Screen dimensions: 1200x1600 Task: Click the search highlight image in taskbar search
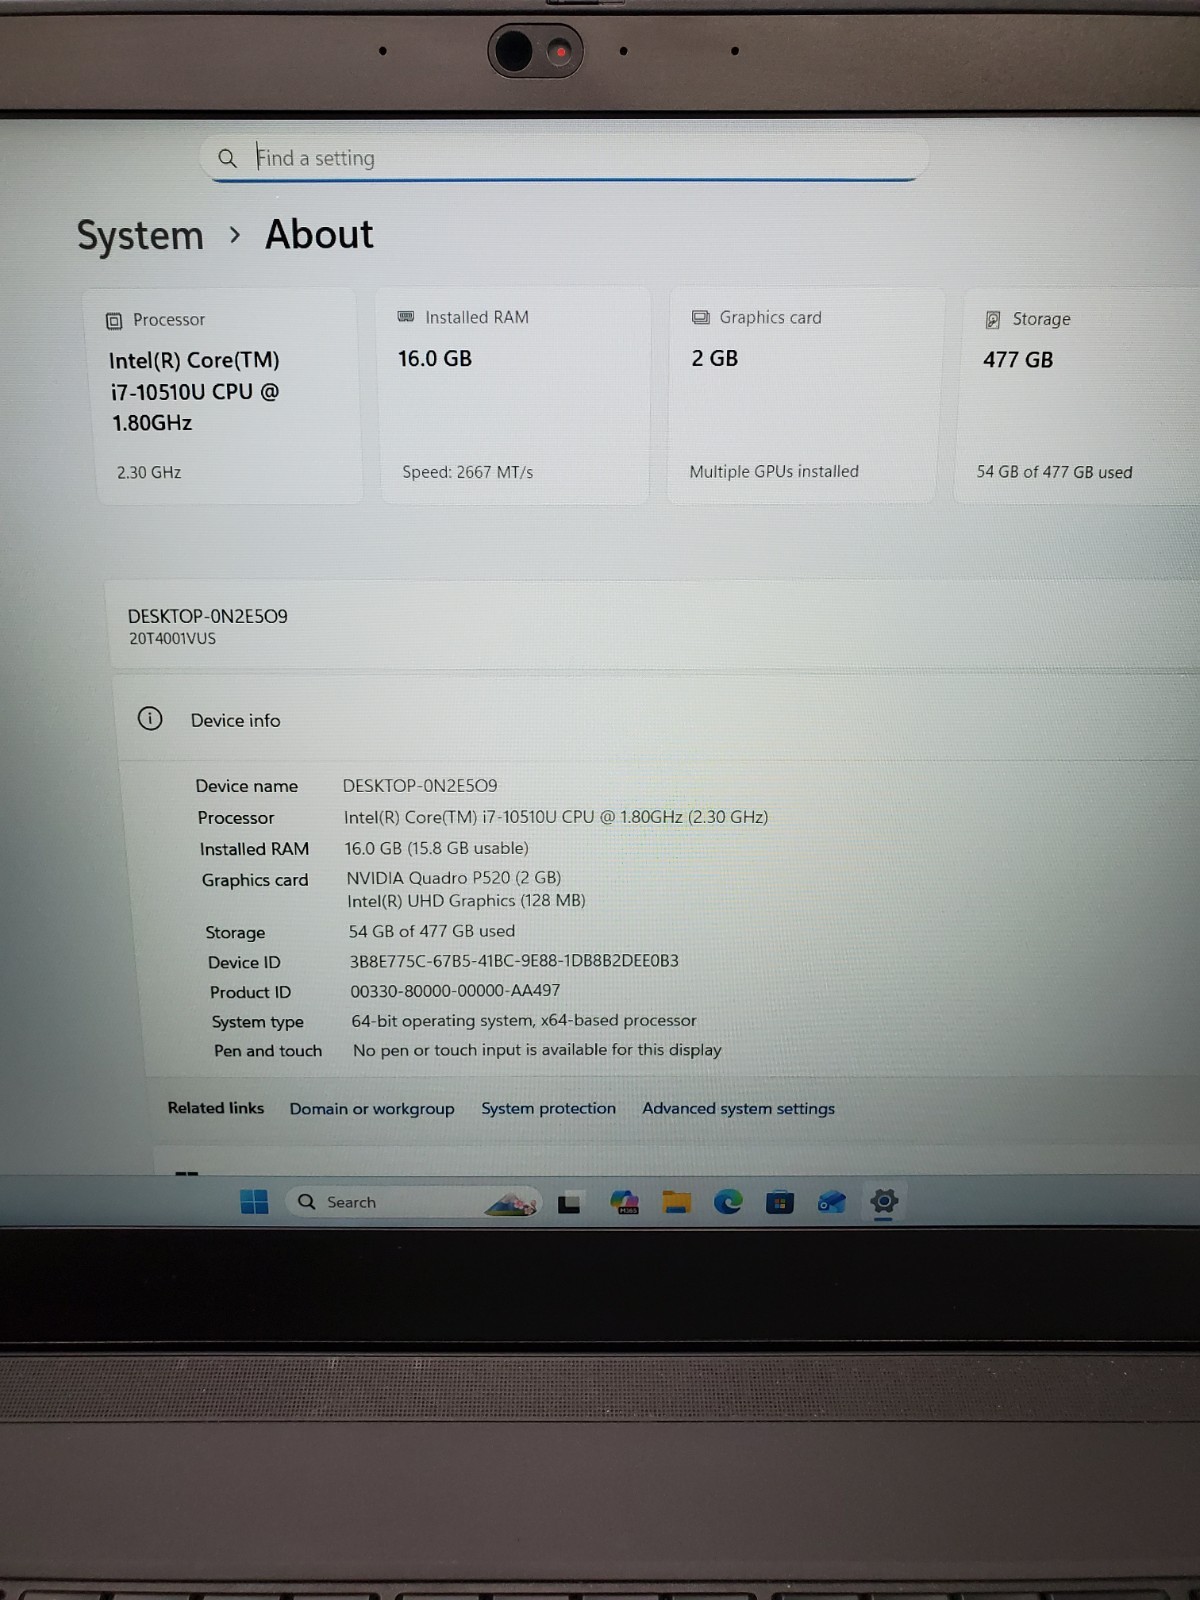click(x=513, y=1203)
